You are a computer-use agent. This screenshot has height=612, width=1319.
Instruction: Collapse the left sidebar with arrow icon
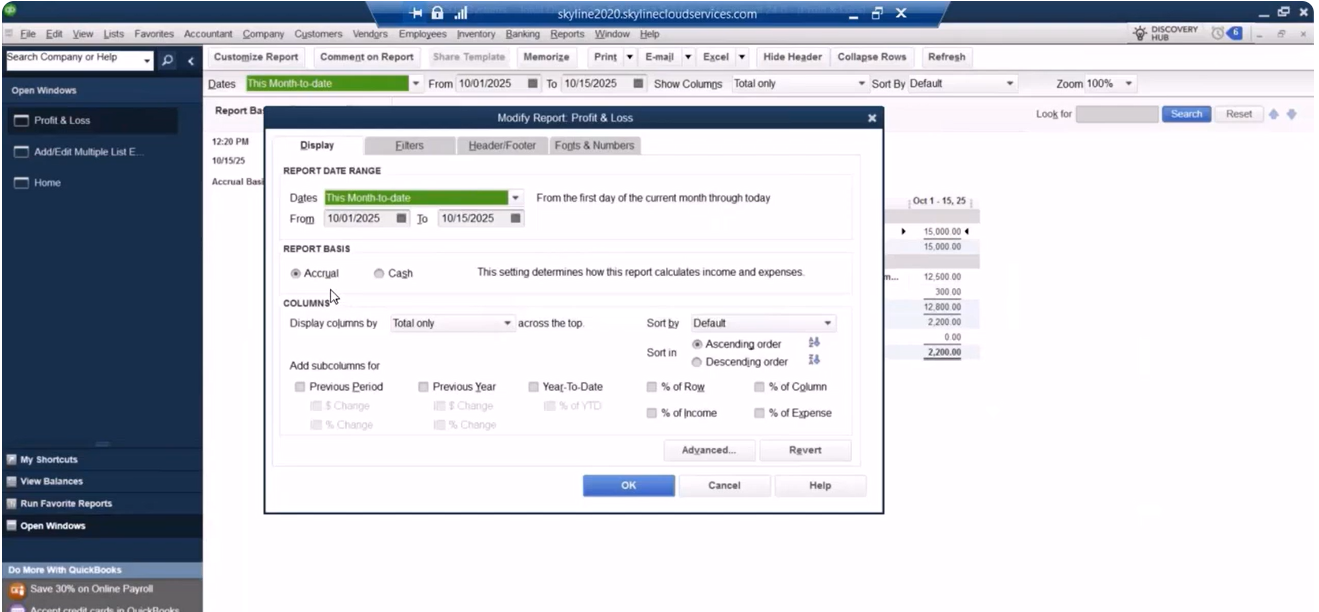[190, 62]
